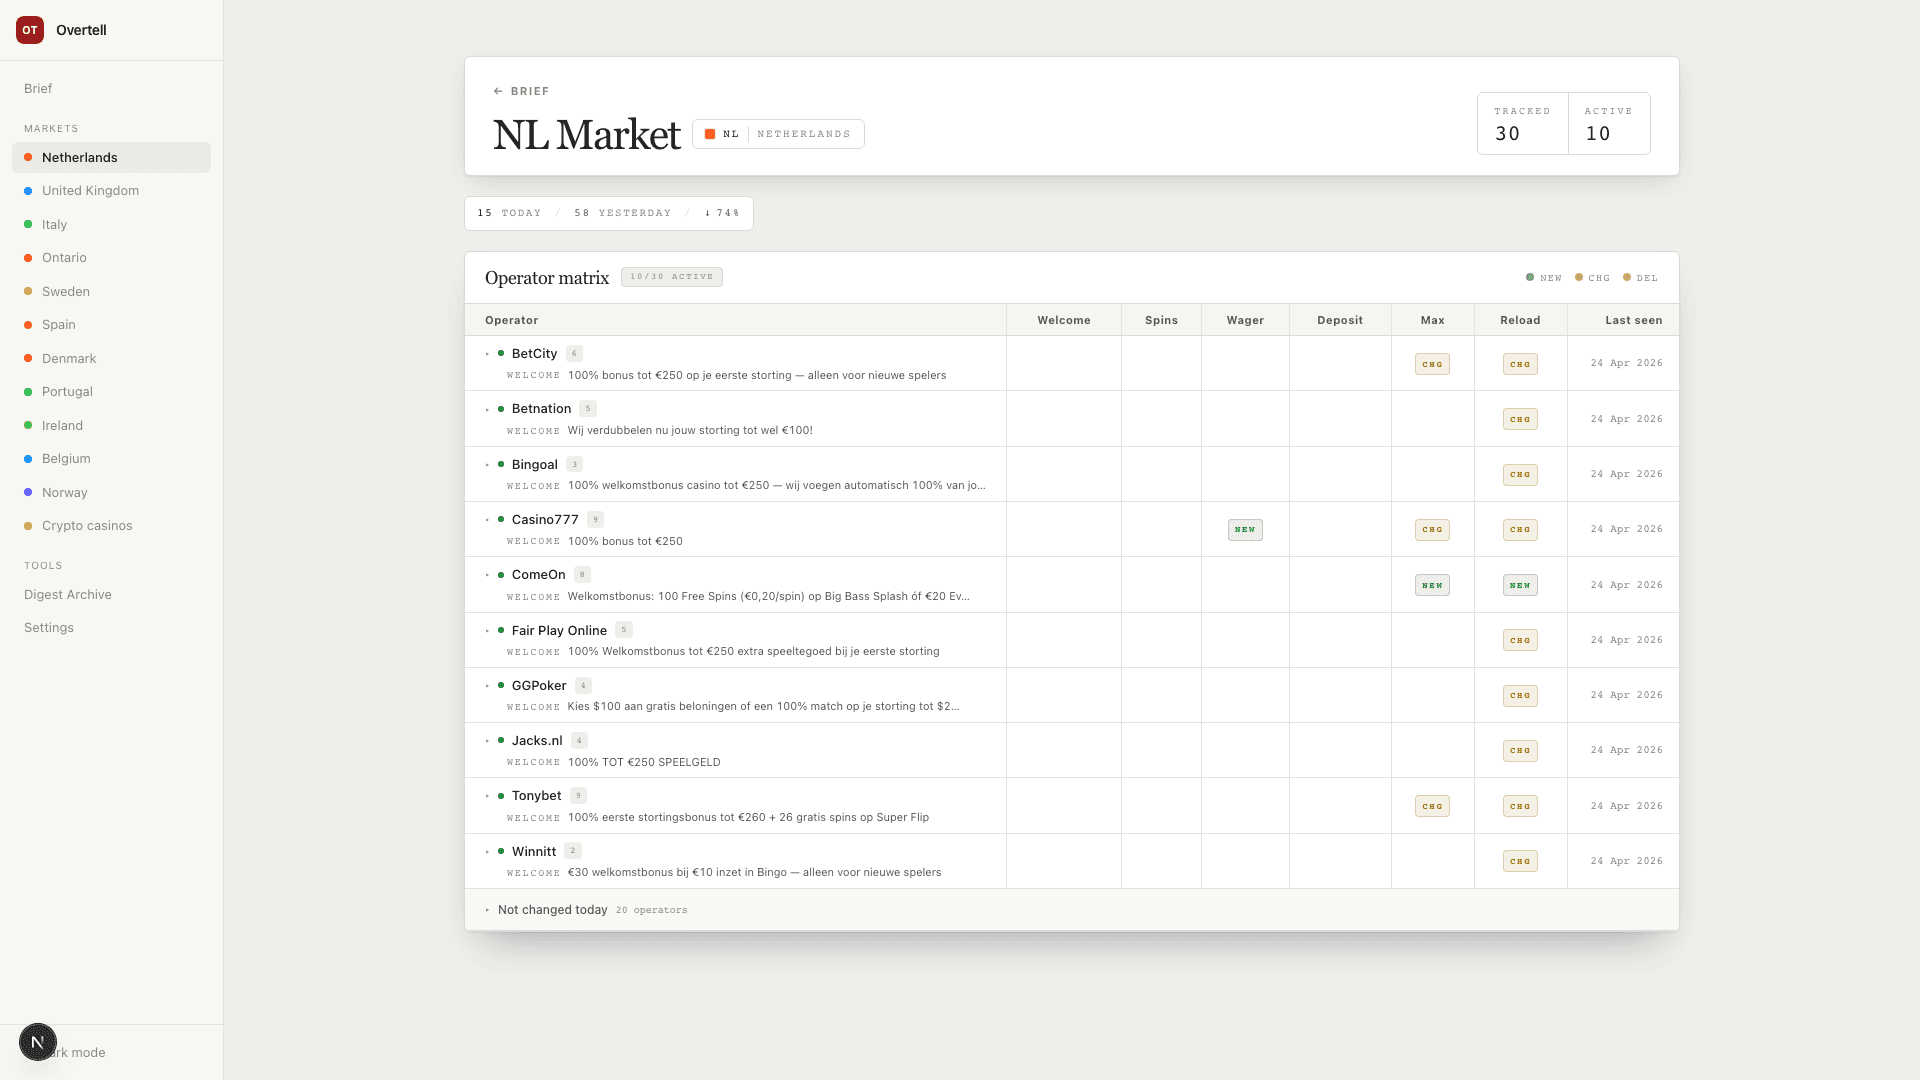Viewport: 1920px width, 1080px height.
Task: Expand the BetCity operator row
Action: point(487,354)
